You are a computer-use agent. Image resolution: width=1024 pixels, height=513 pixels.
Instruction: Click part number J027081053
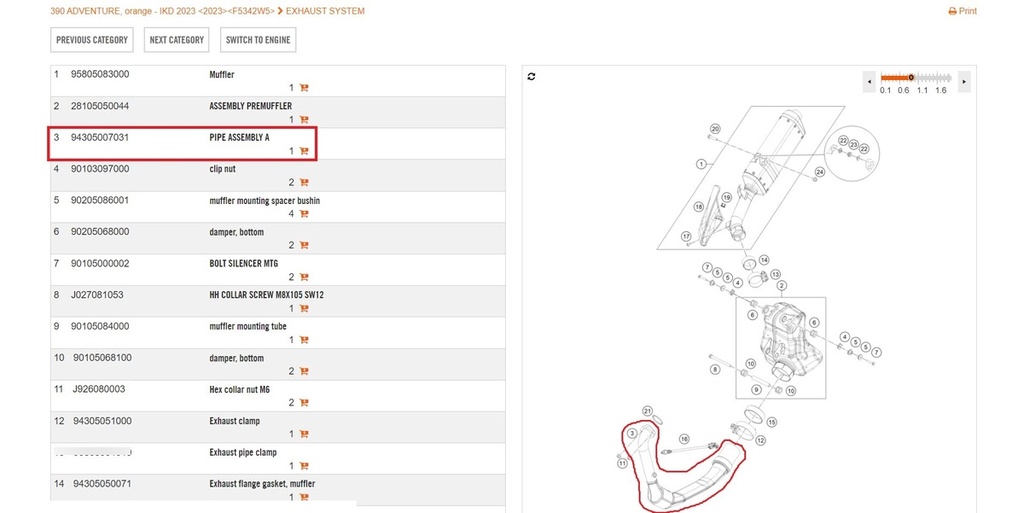pyautogui.click(x=97, y=294)
